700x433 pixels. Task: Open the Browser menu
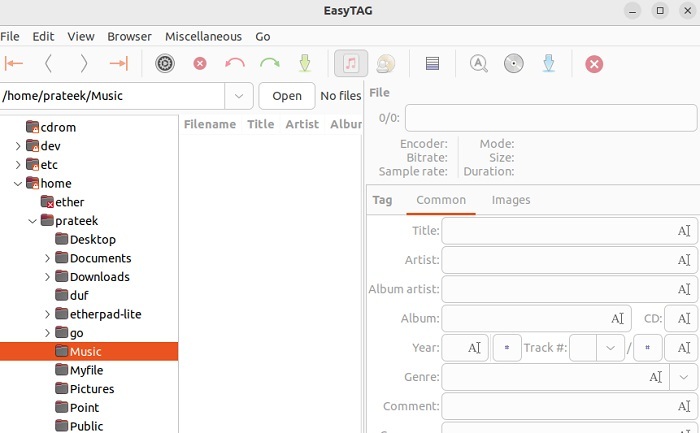[x=129, y=37]
